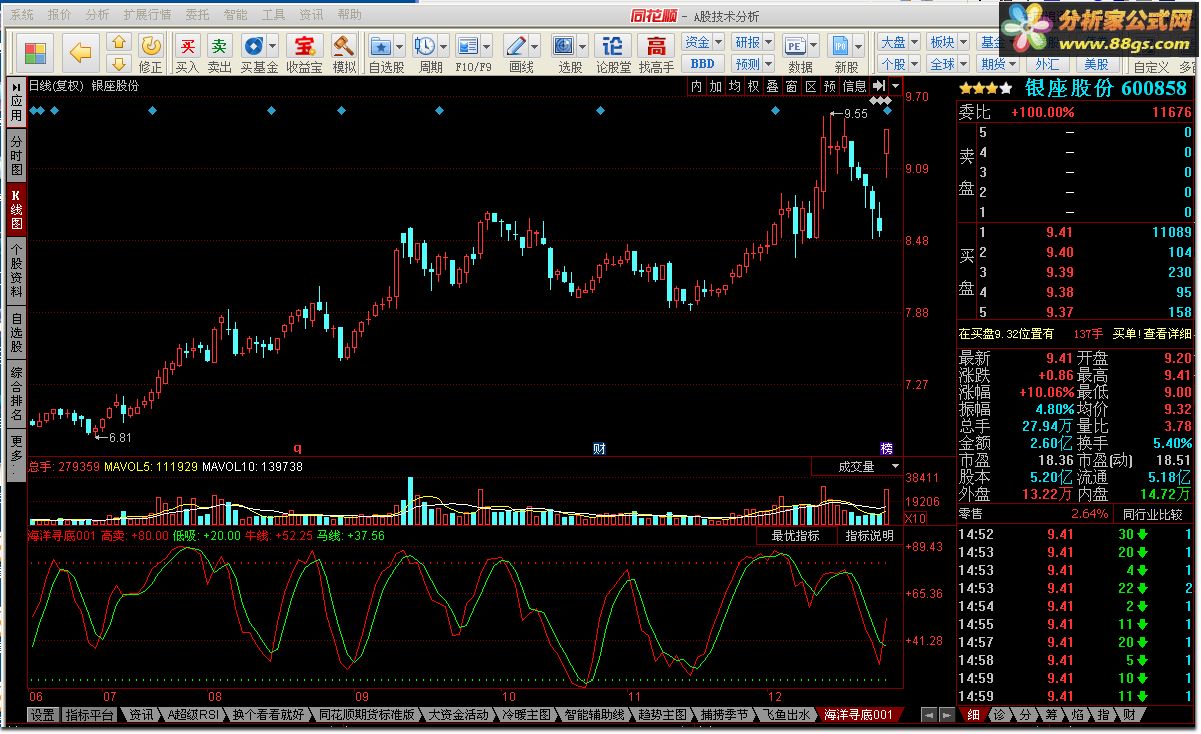Toggle the 信息 info option

click(855, 86)
